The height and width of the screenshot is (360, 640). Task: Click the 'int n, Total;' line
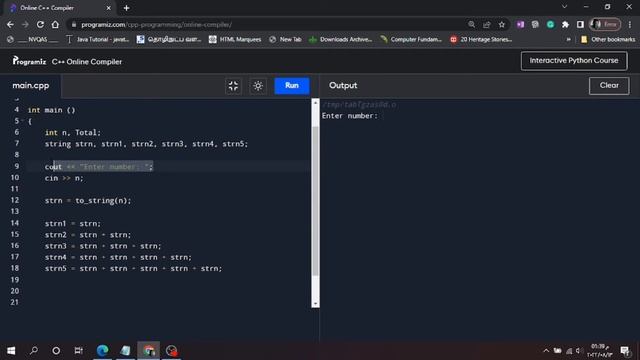pos(73,133)
